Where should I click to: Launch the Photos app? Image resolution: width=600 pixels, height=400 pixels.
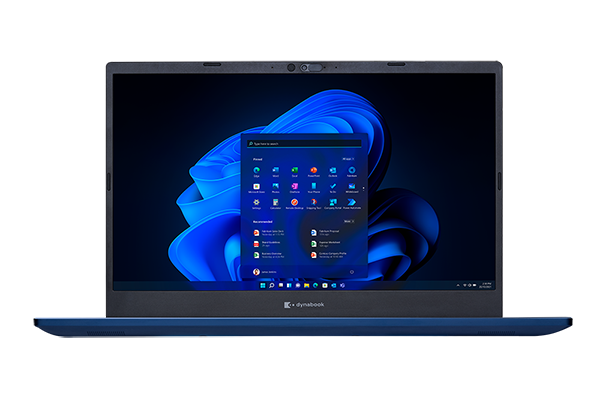click(x=276, y=188)
